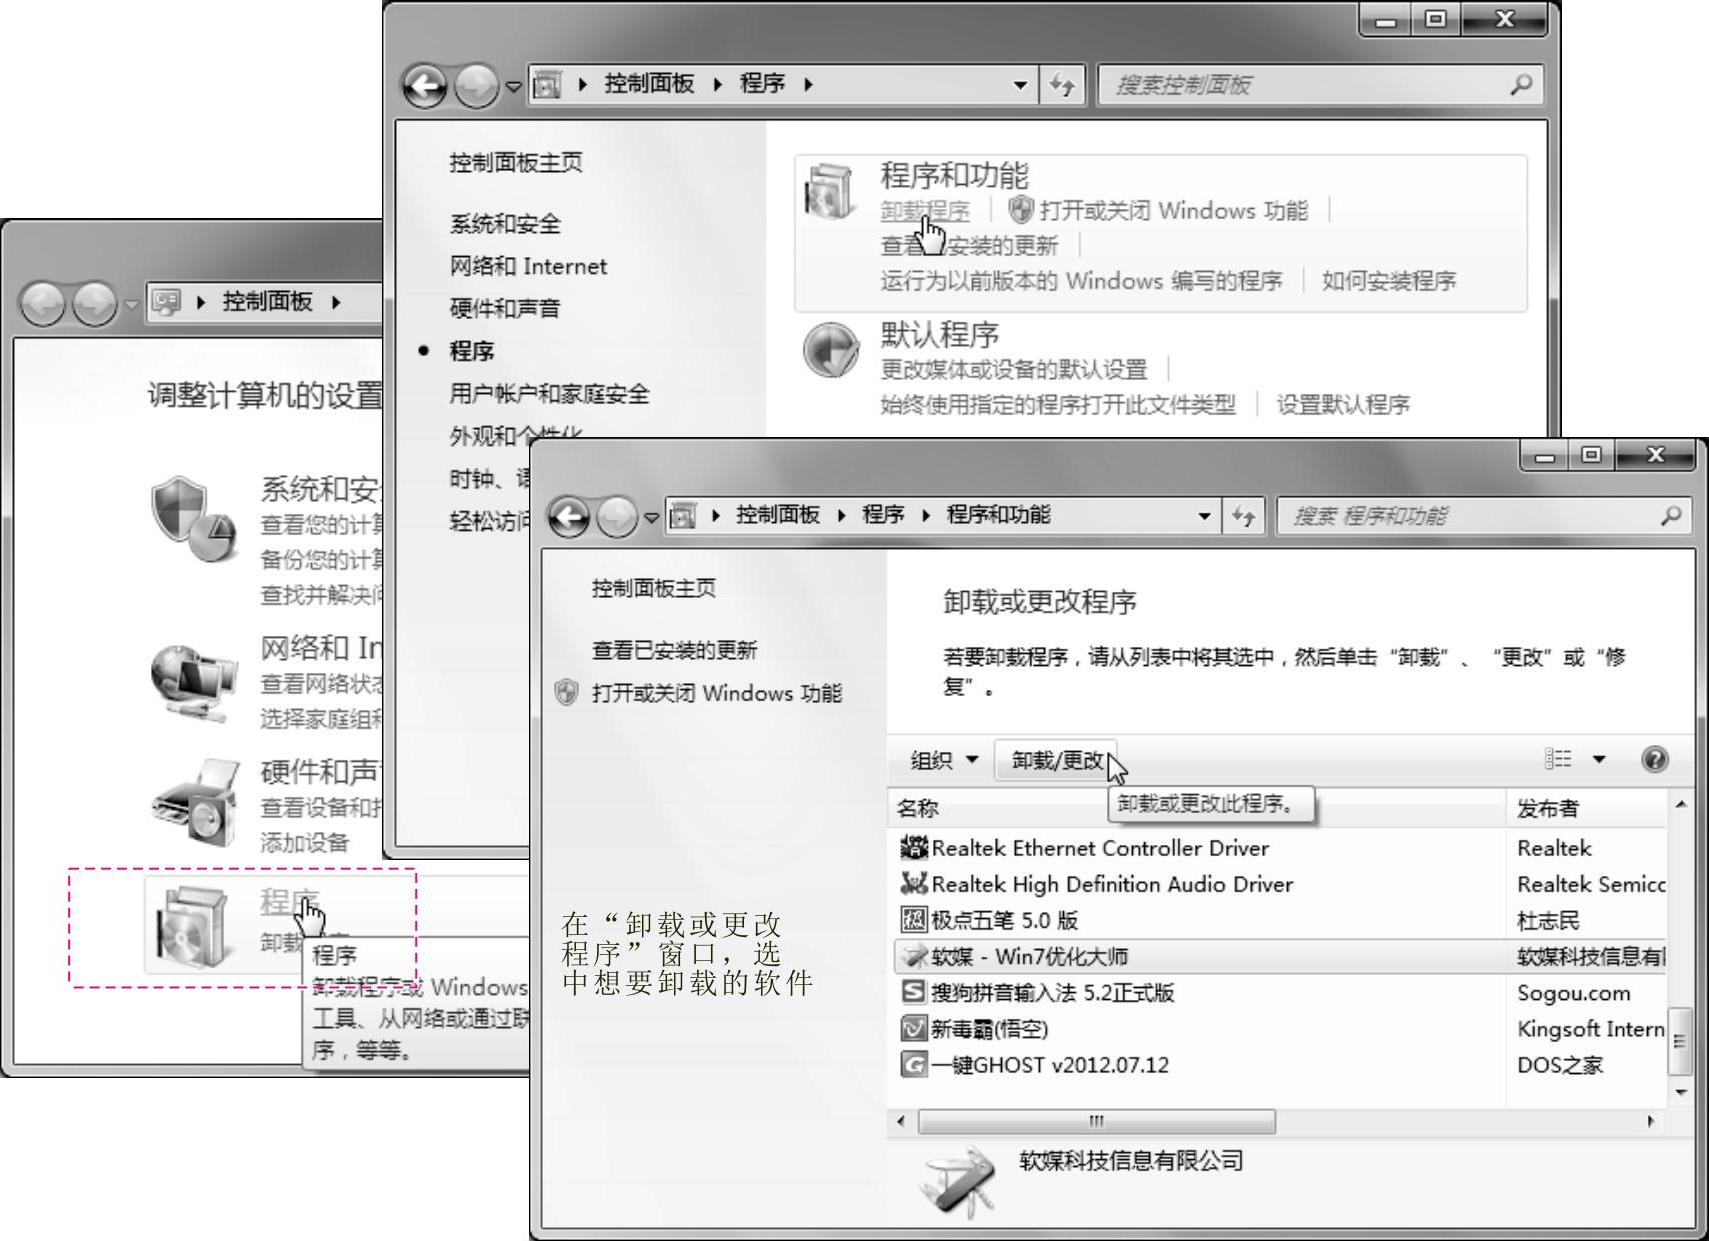Click refresh button in 程序和功能 address bar
This screenshot has height=1241, width=1709.
point(1243,516)
